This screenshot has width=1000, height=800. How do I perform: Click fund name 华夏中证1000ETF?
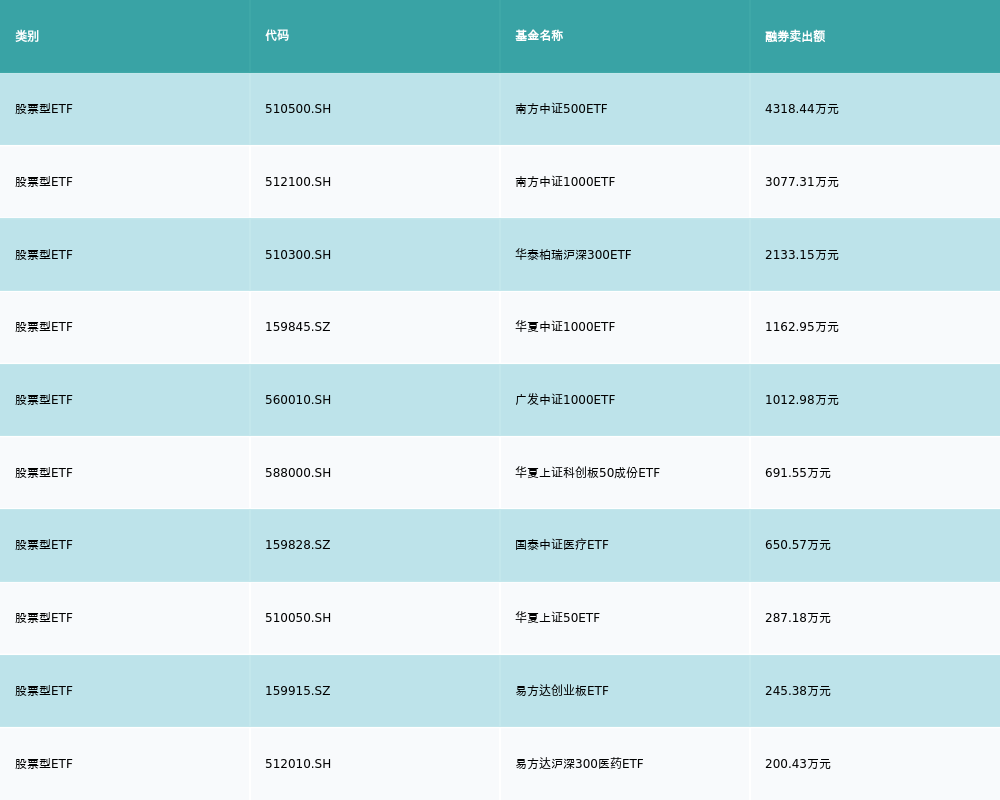pos(565,327)
